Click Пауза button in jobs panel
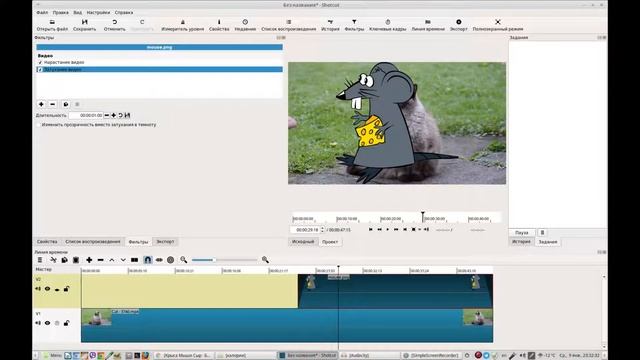Screen dimensions: 640x360 pyautogui.click(x=522, y=232)
